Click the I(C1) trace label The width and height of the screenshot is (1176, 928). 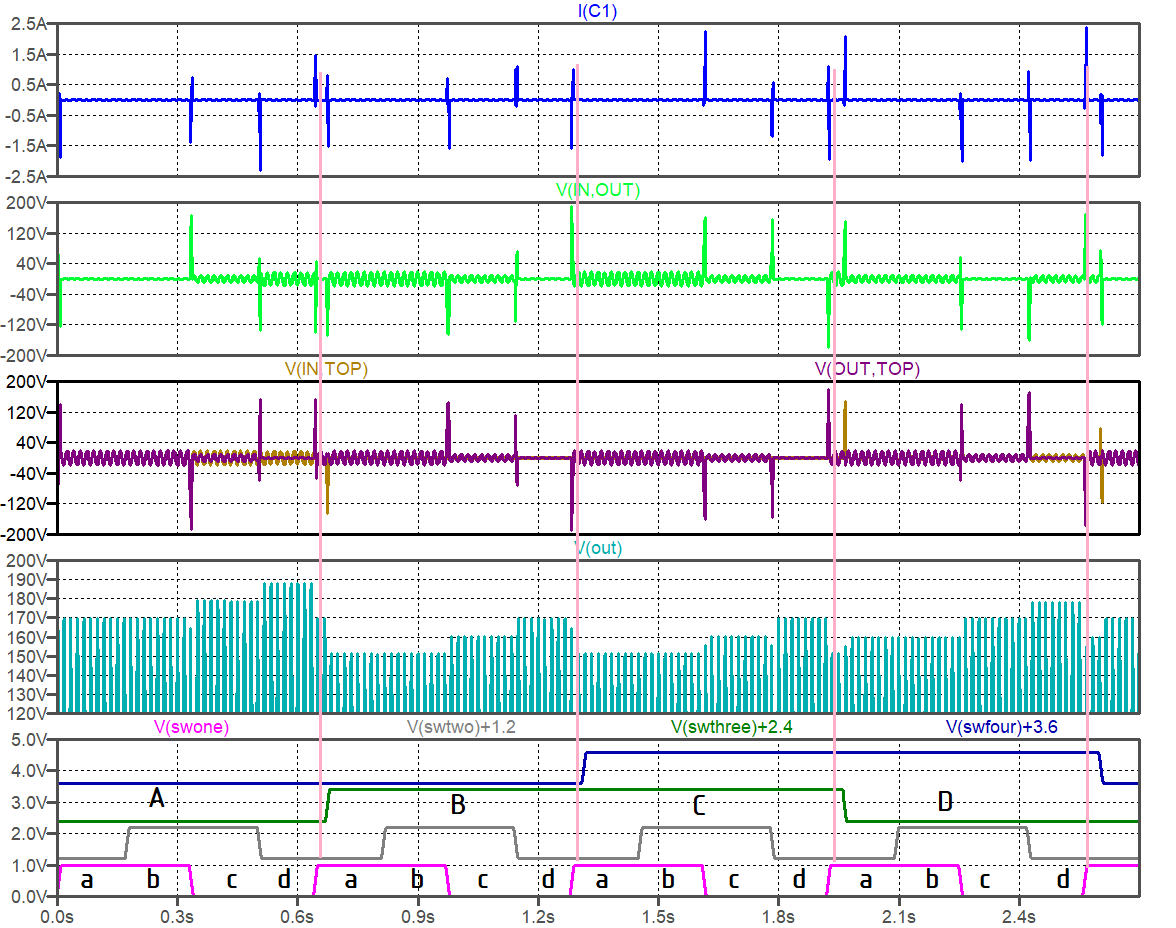[x=597, y=11]
